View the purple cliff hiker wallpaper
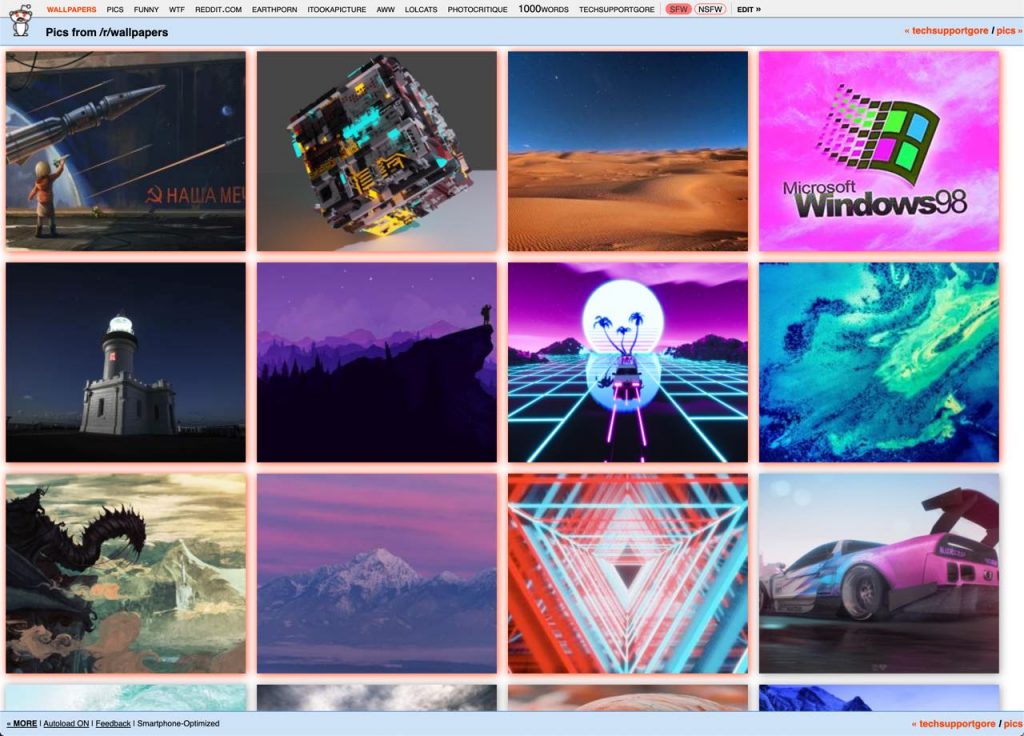The height and width of the screenshot is (736, 1024). point(377,362)
